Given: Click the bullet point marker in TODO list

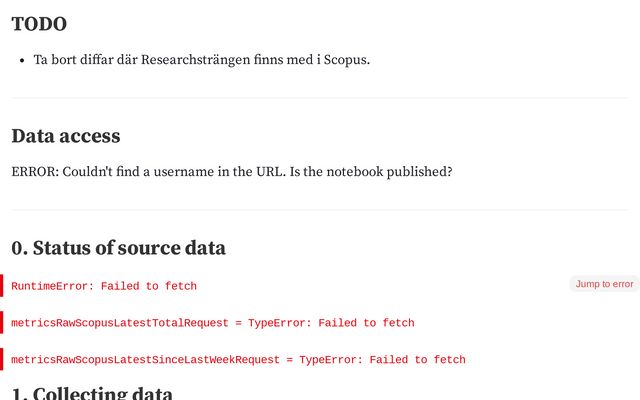Looking at the screenshot, I should (22, 60).
